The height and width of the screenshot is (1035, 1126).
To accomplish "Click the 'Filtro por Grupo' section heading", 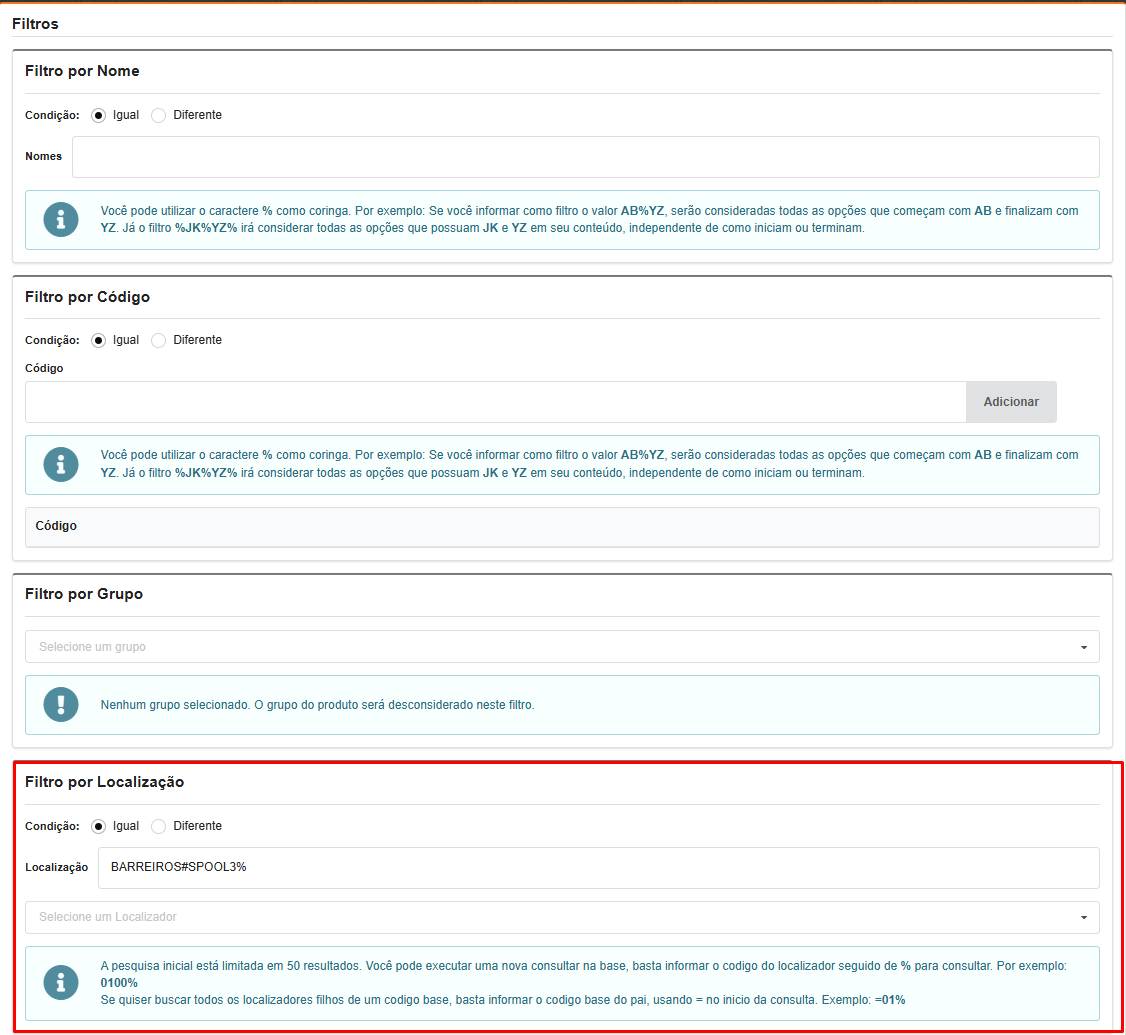I will coord(84,594).
